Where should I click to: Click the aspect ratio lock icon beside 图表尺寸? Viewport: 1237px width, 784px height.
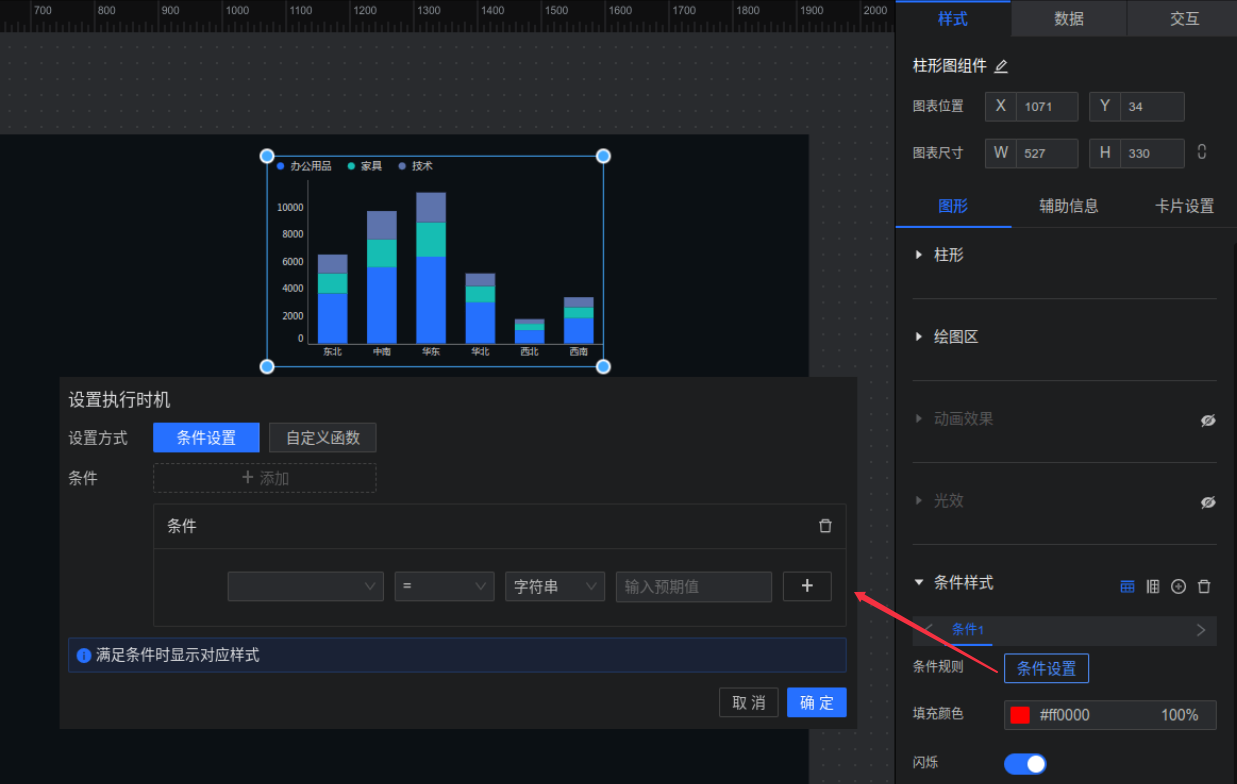(x=1202, y=152)
